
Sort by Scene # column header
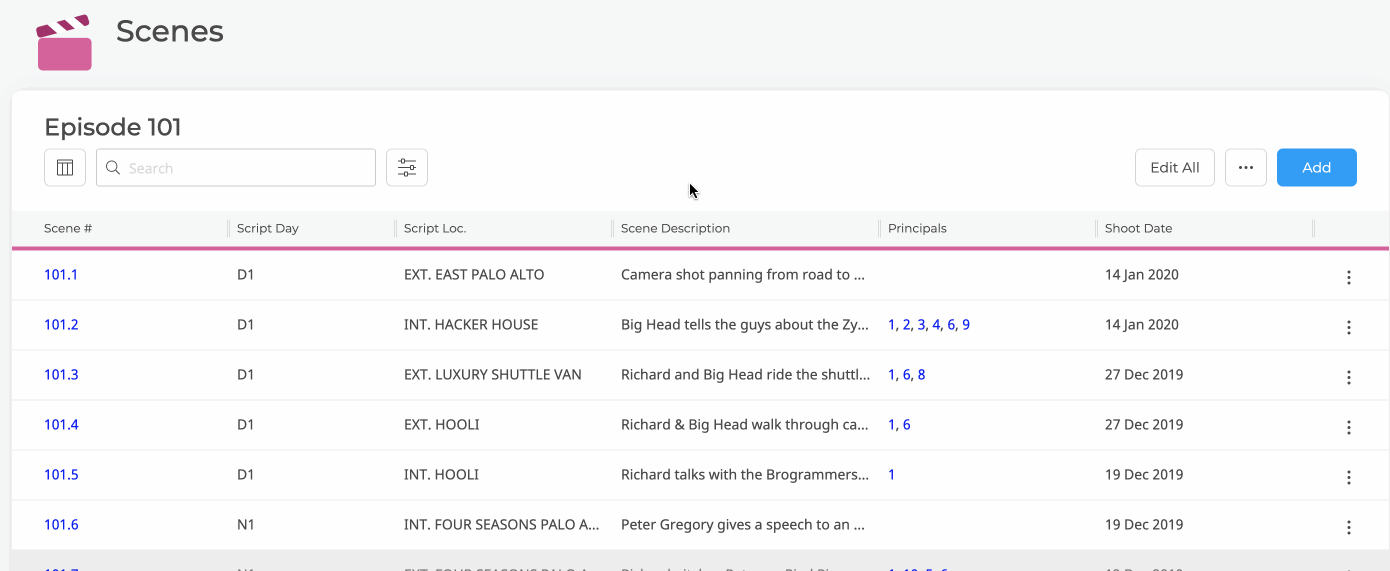(68, 228)
